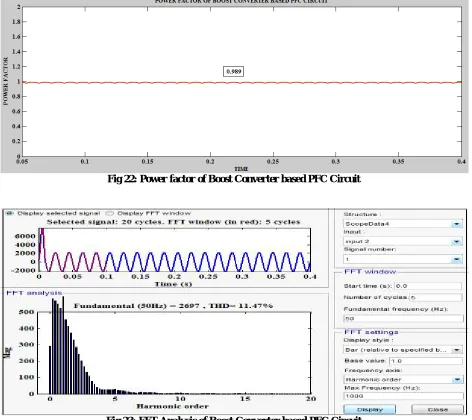472x420 pixels.
Task: Click the Start time input field
Action: 428,286
